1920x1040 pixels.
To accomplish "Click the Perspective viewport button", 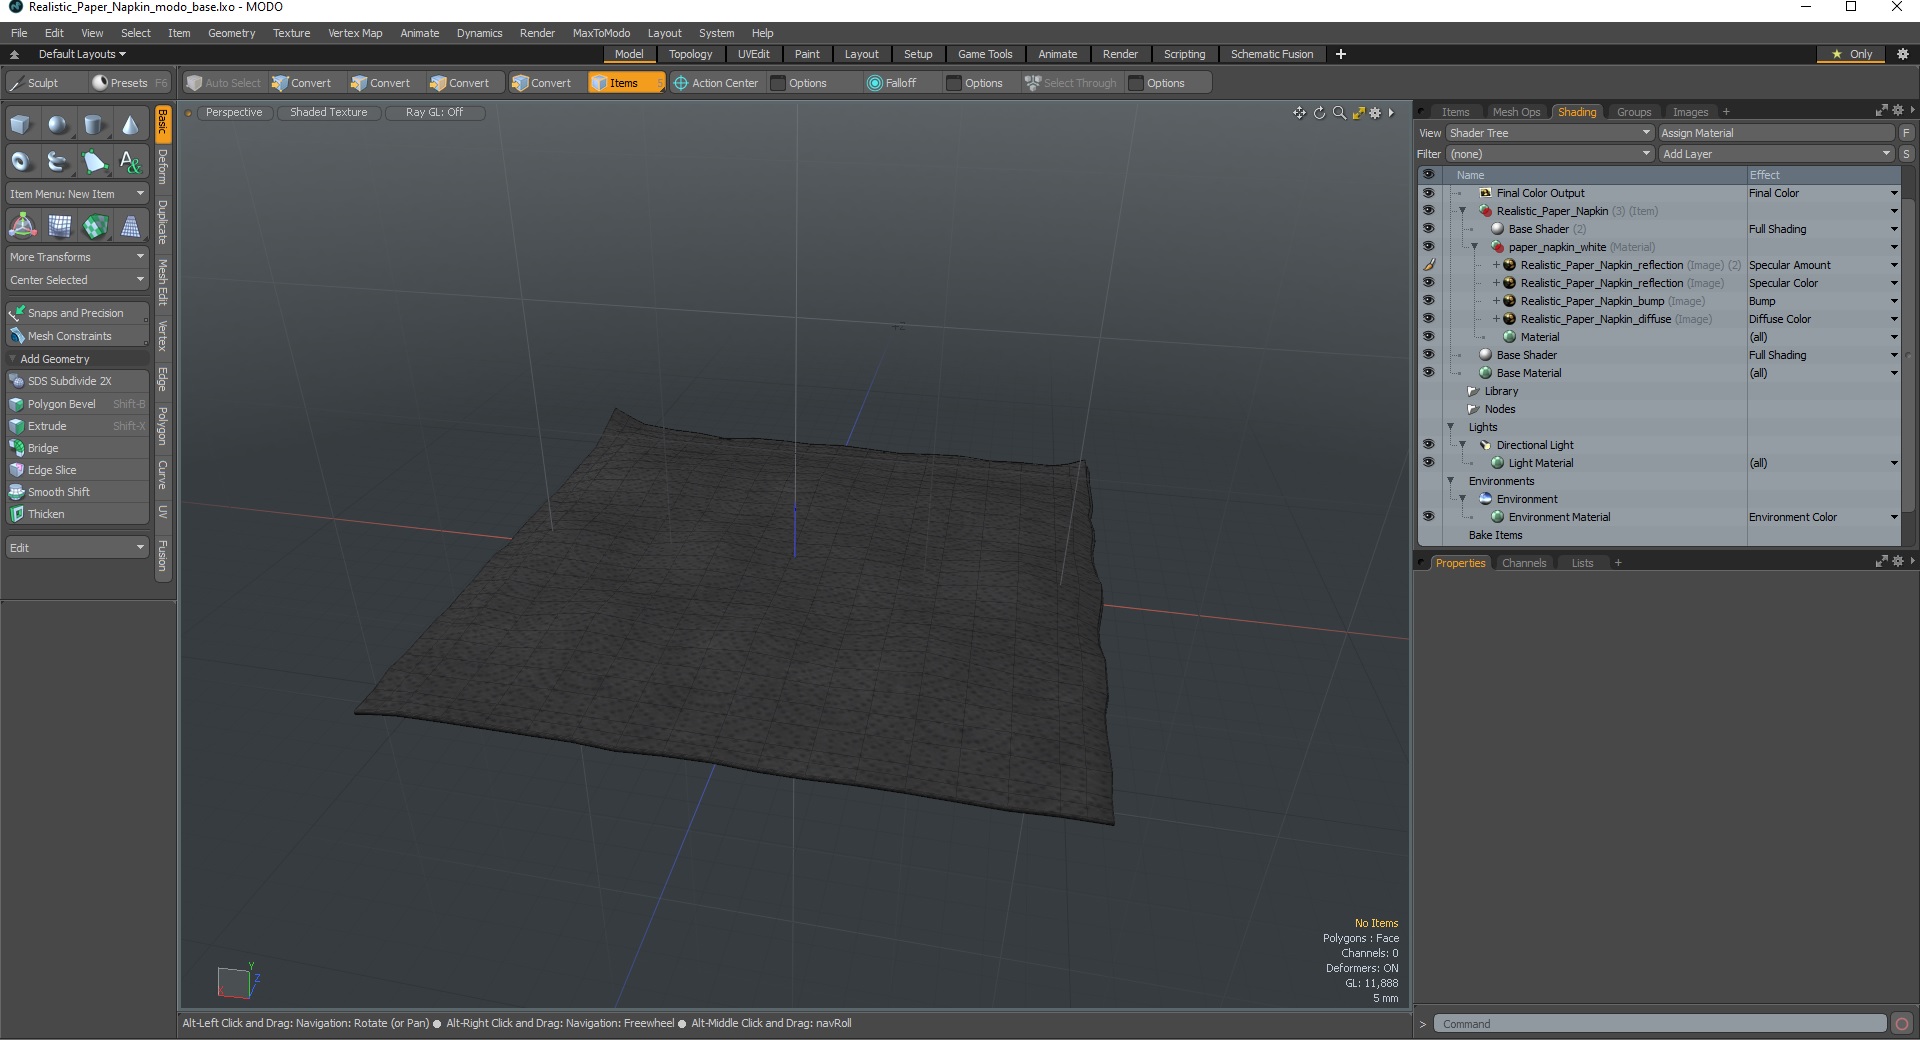I will pyautogui.click(x=234, y=112).
